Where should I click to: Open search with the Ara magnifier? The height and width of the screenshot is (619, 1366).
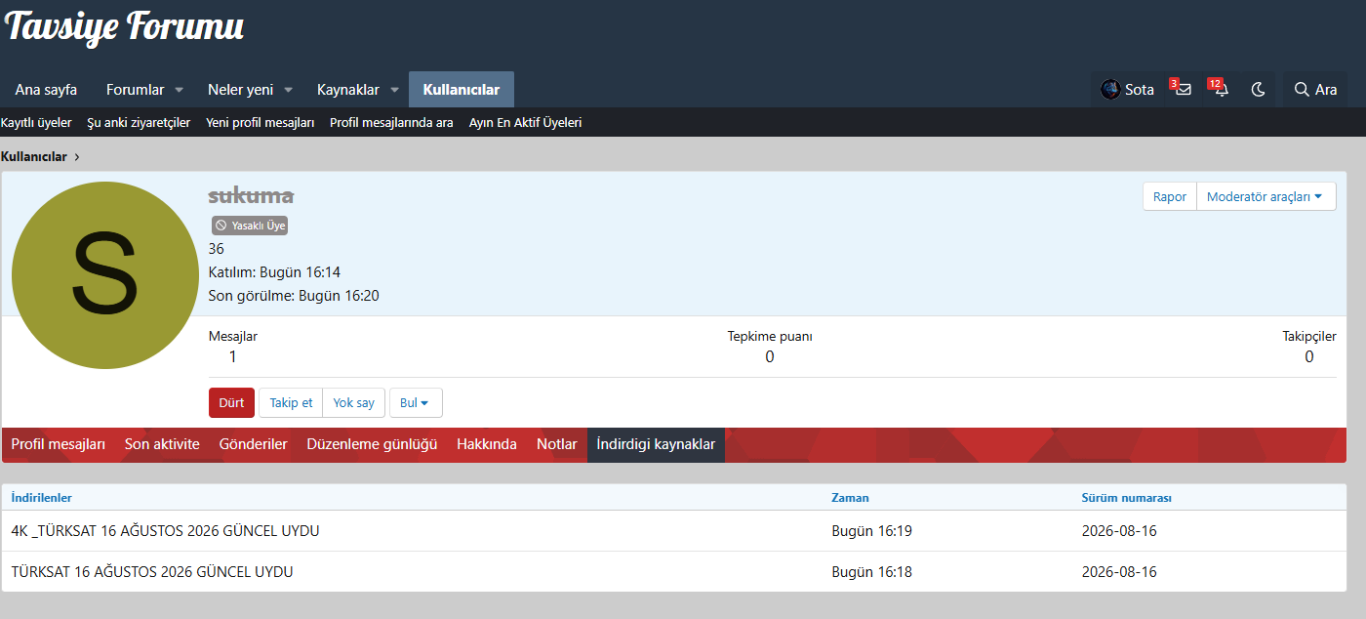tap(1315, 89)
